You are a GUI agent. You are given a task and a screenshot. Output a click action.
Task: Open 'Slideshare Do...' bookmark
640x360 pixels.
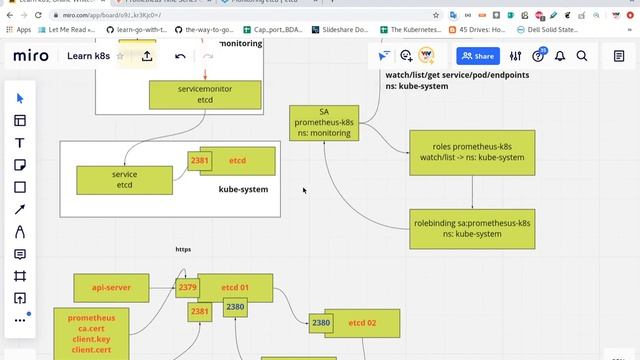340,29
